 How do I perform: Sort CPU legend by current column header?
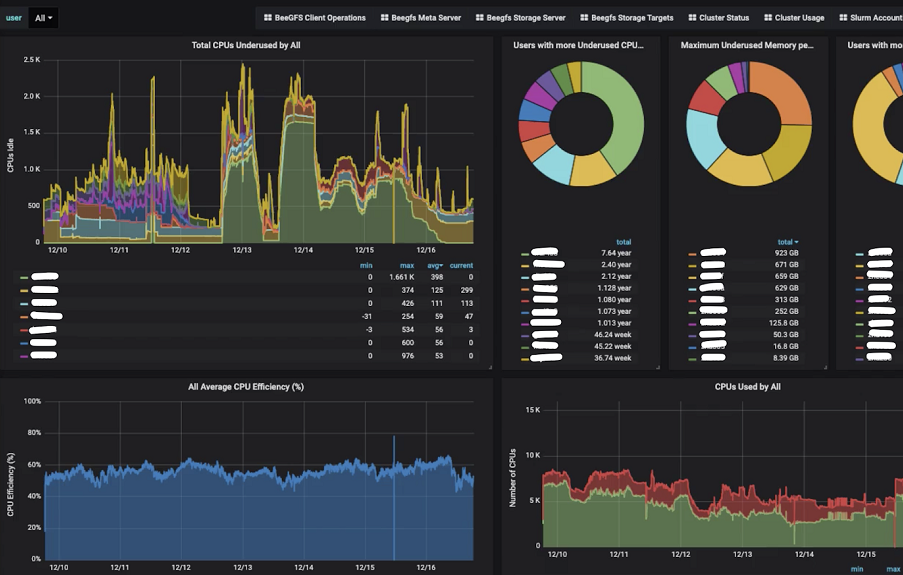pos(461,266)
